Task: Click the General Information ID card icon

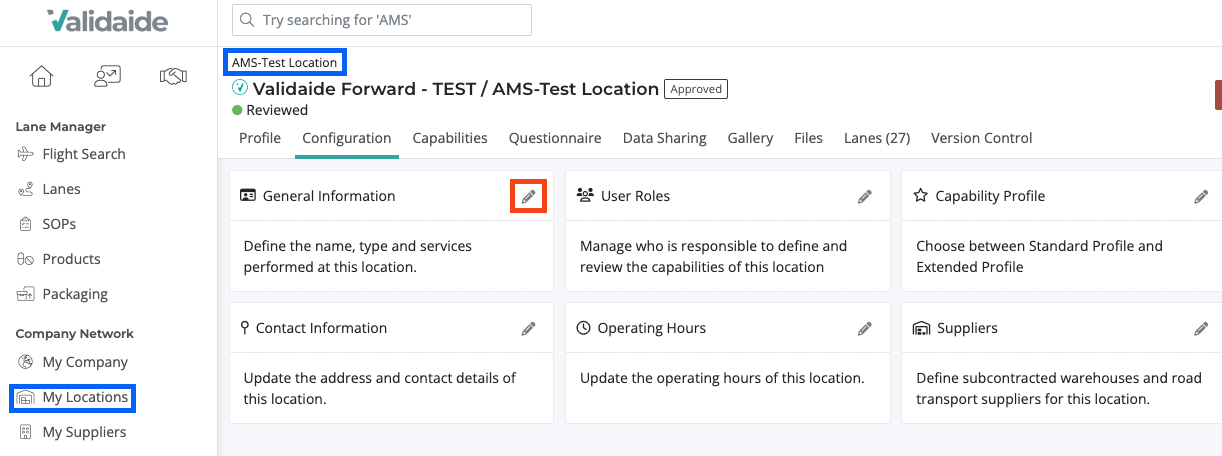Action: coord(249,196)
